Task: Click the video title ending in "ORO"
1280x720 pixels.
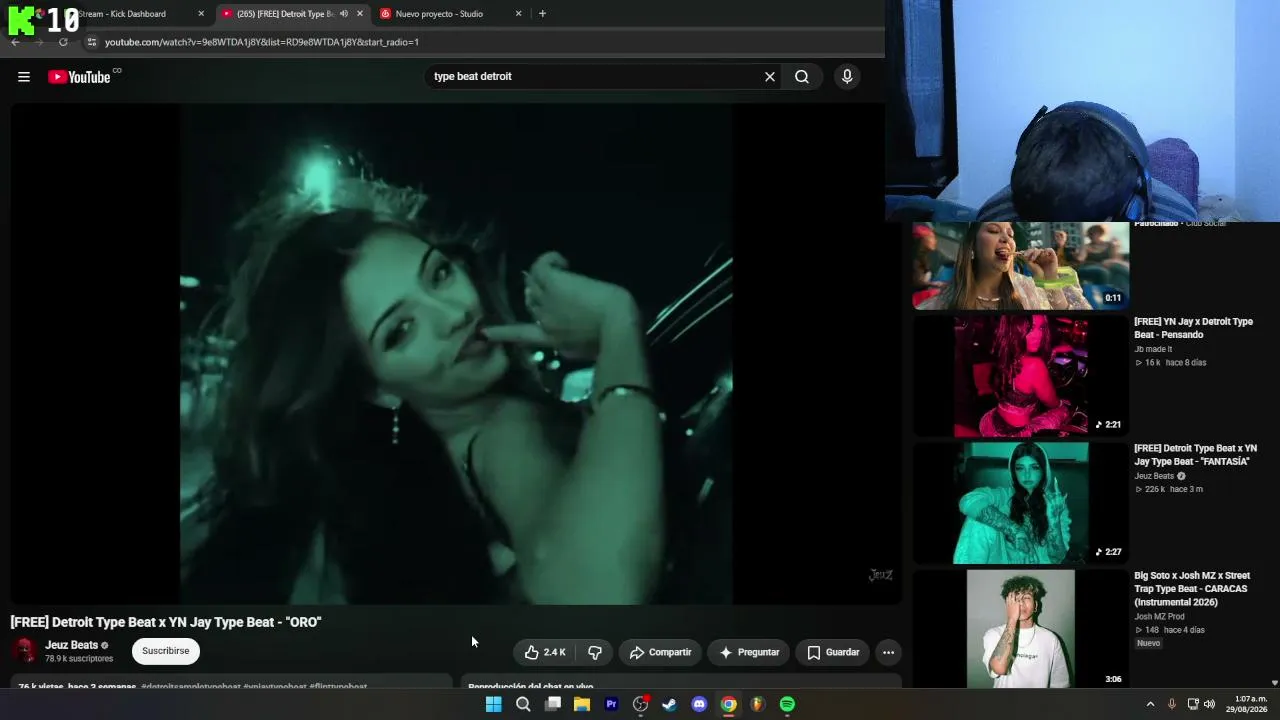Action: (x=166, y=622)
